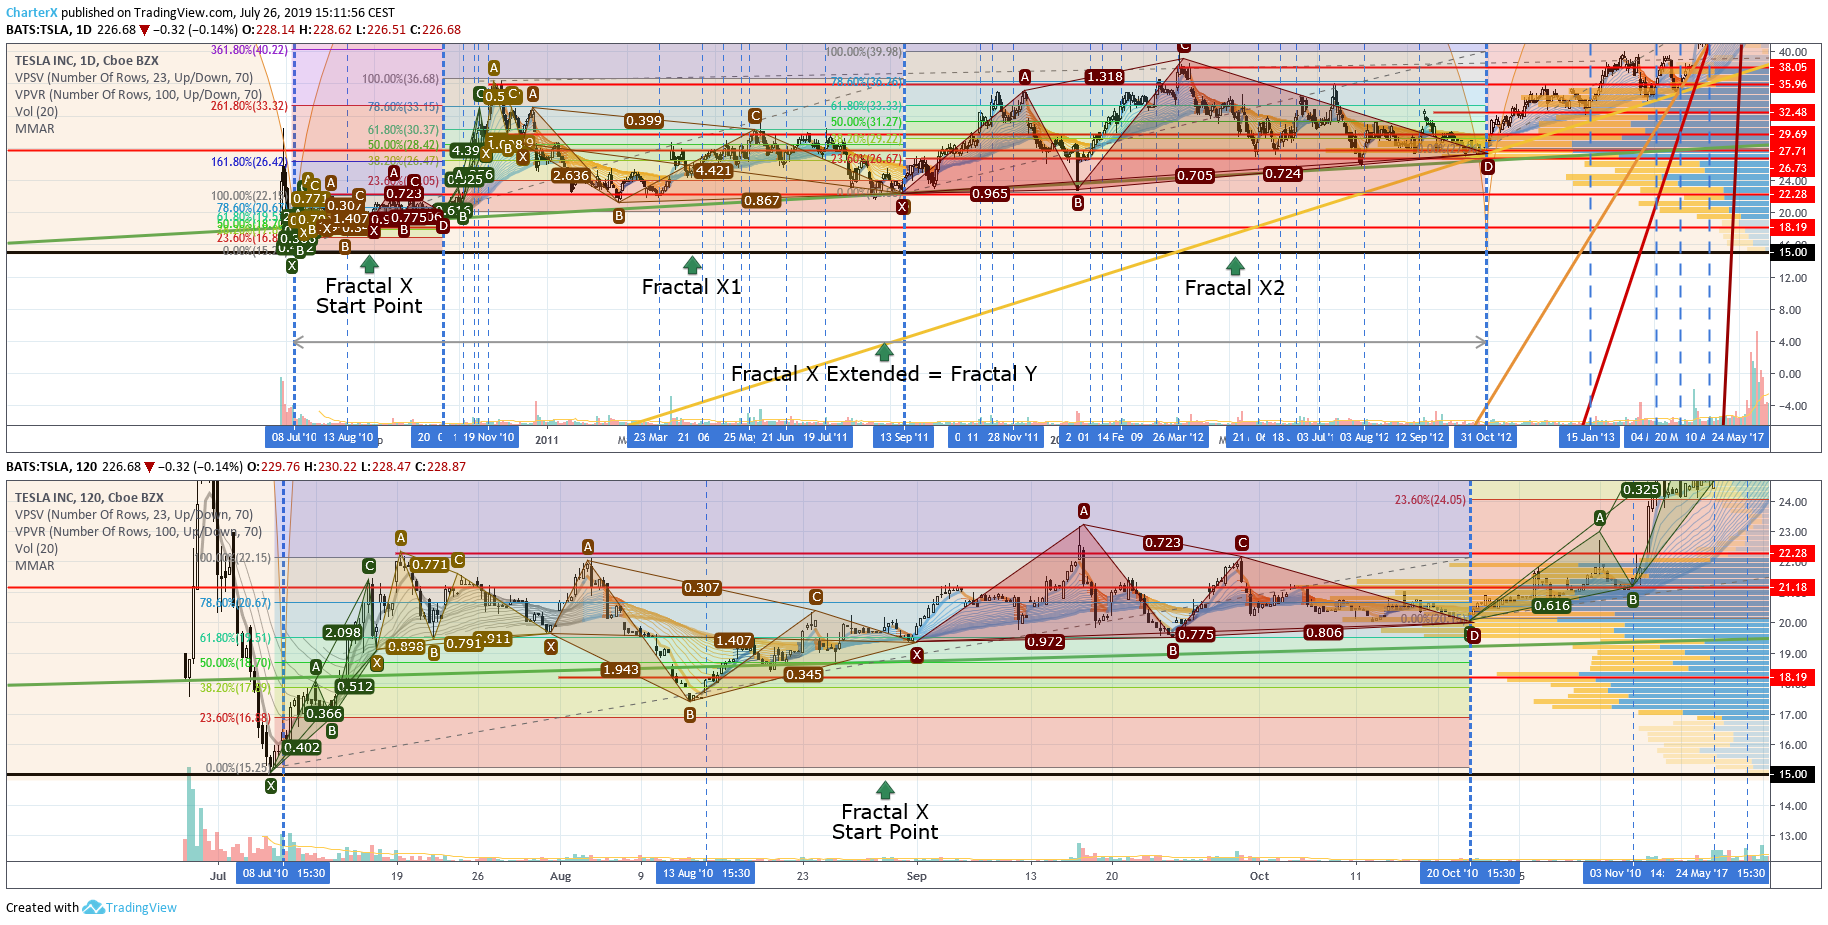Select the 'Fractal X Extended = Fractal Y' label

coord(884,374)
